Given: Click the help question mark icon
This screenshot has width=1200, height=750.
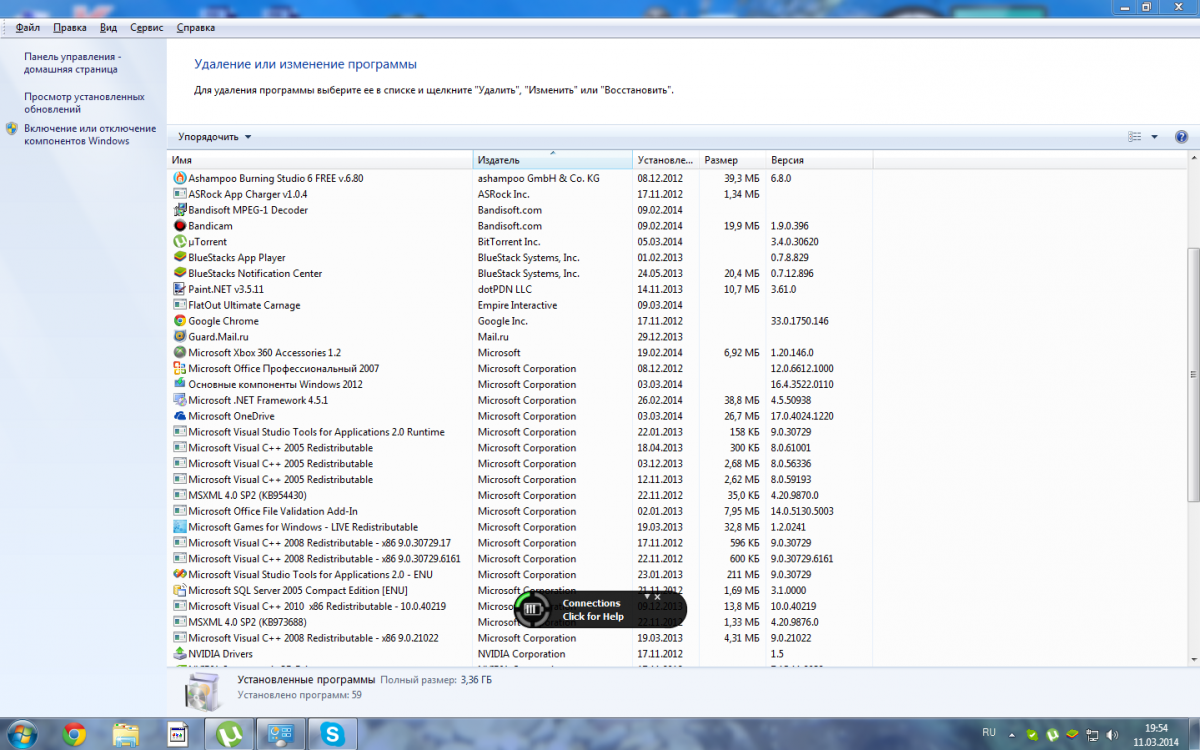Looking at the screenshot, I should pyautogui.click(x=1181, y=137).
